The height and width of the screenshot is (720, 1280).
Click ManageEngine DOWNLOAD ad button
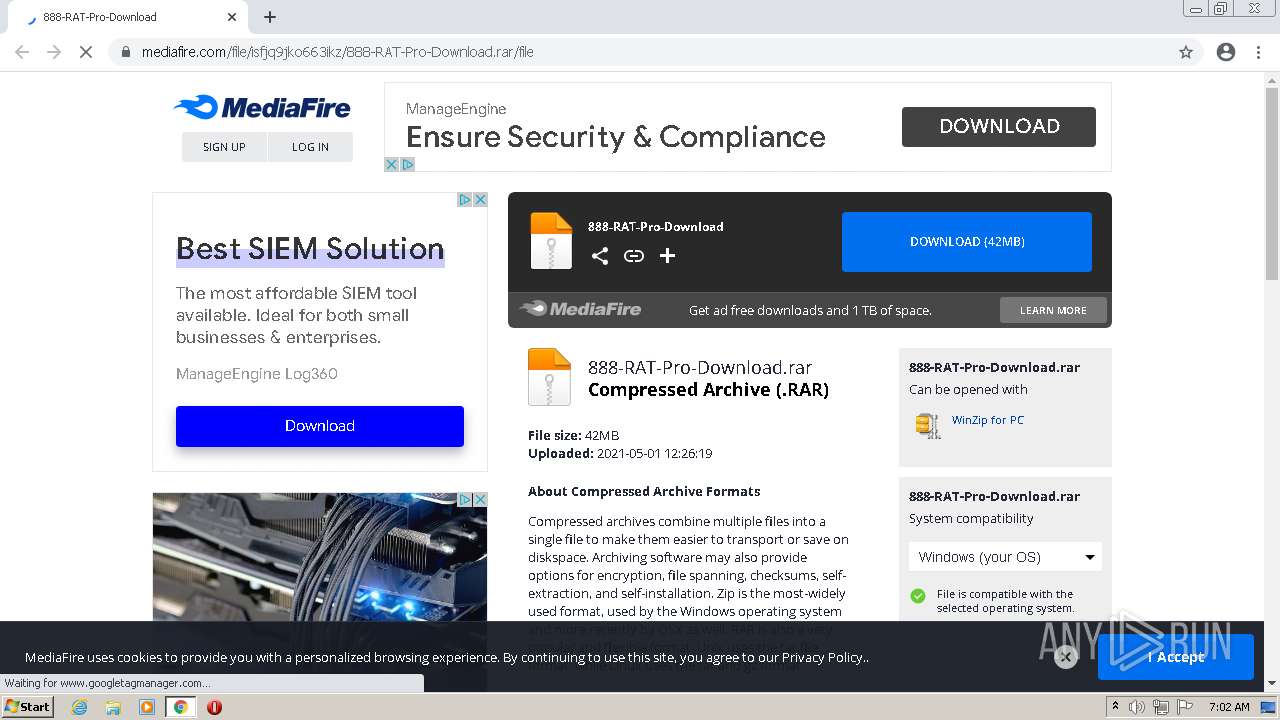coord(999,127)
